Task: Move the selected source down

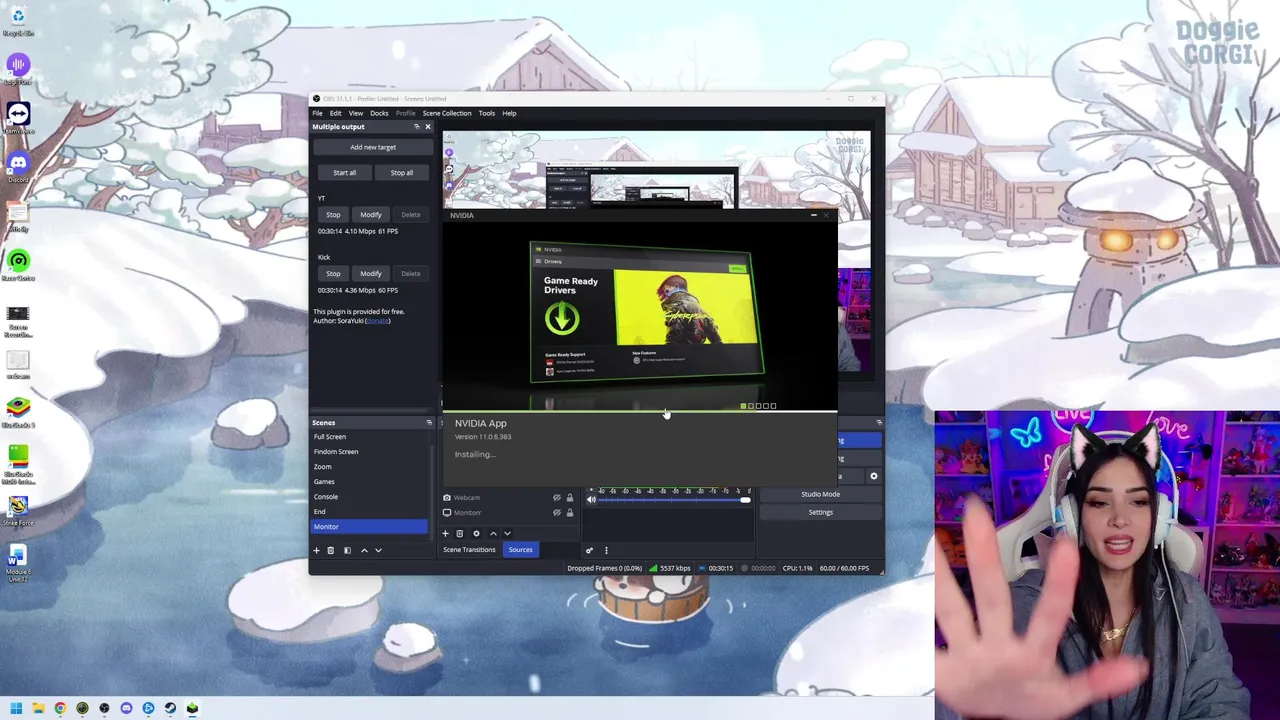Action: tap(507, 533)
